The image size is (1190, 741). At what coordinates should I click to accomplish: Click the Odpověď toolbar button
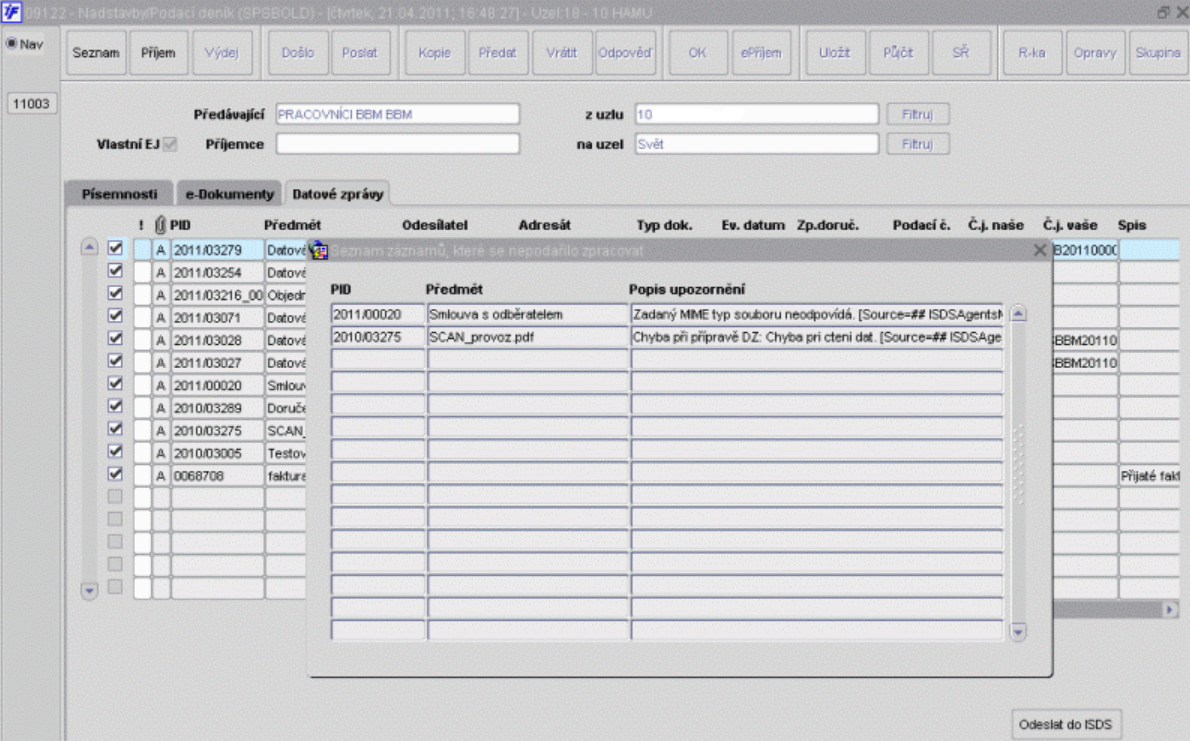[x=625, y=52]
